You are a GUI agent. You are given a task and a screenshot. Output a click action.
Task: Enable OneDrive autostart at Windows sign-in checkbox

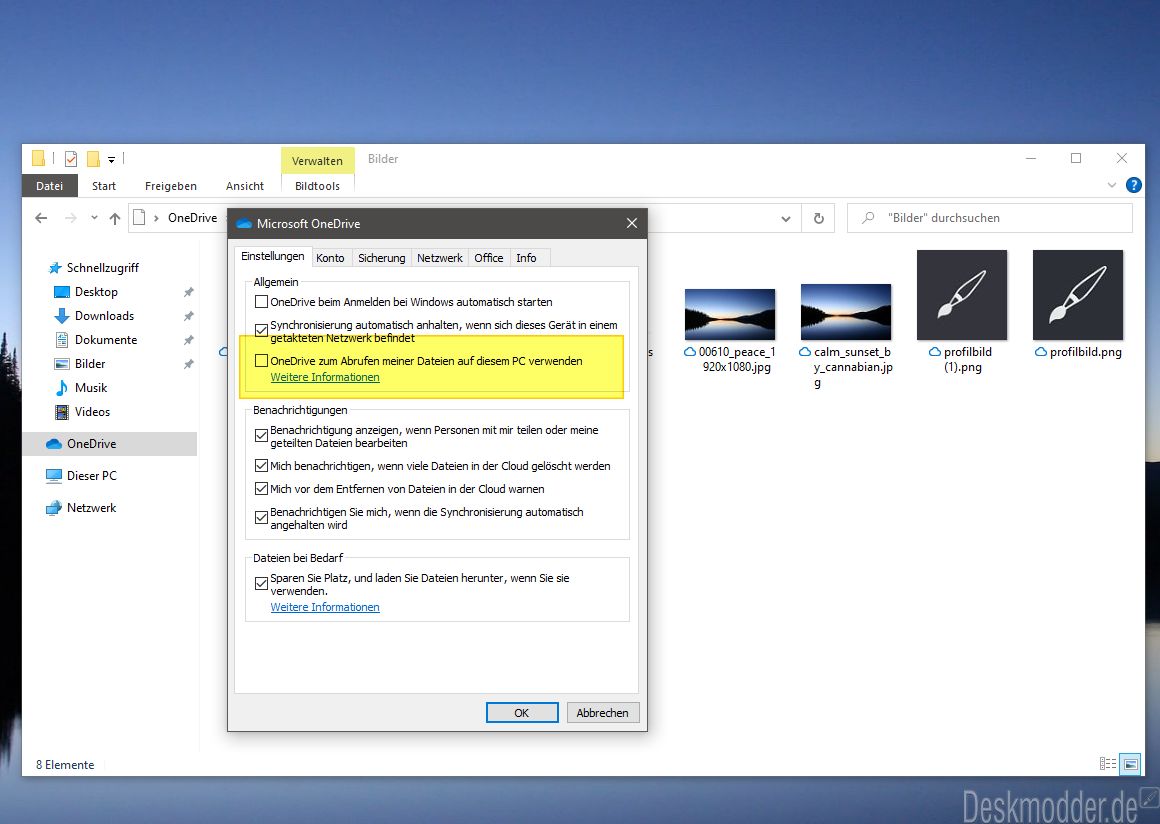[261, 302]
